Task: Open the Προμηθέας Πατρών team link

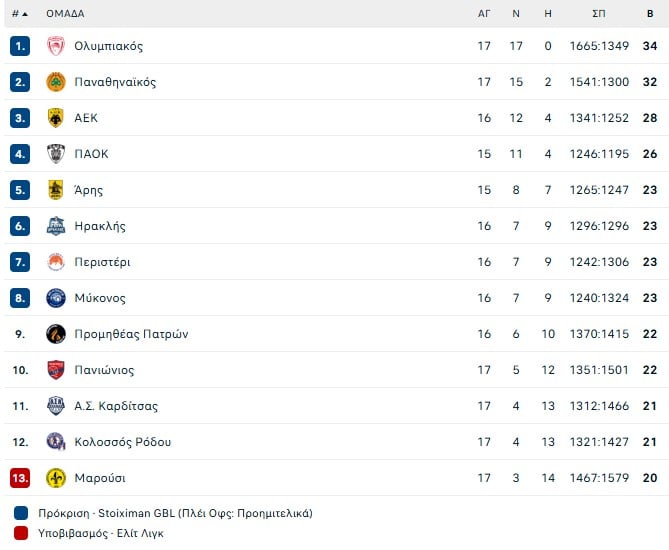Action: (131, 334)
